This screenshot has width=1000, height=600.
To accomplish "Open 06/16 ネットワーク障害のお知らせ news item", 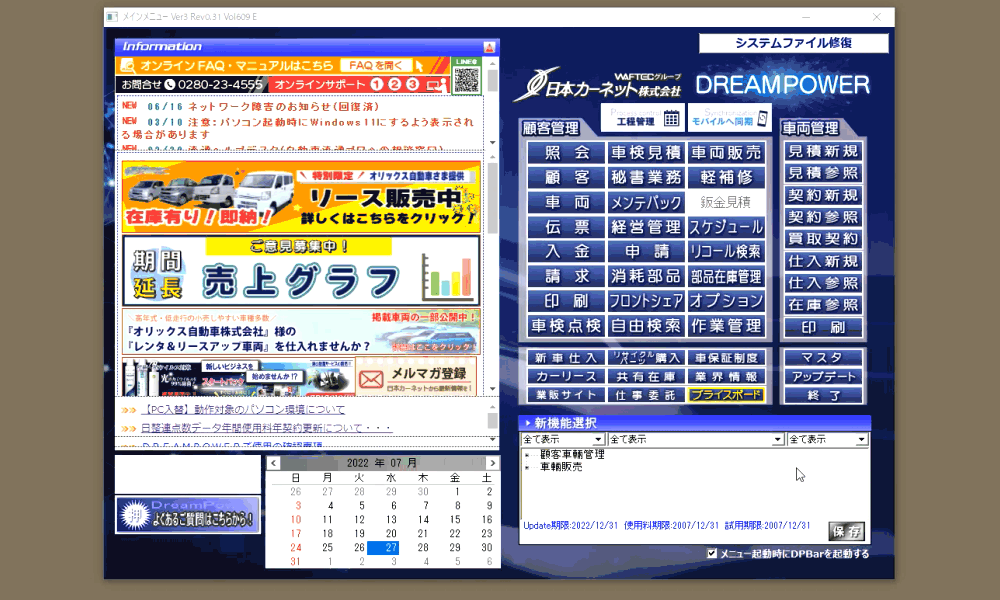I will pos(263,106).
